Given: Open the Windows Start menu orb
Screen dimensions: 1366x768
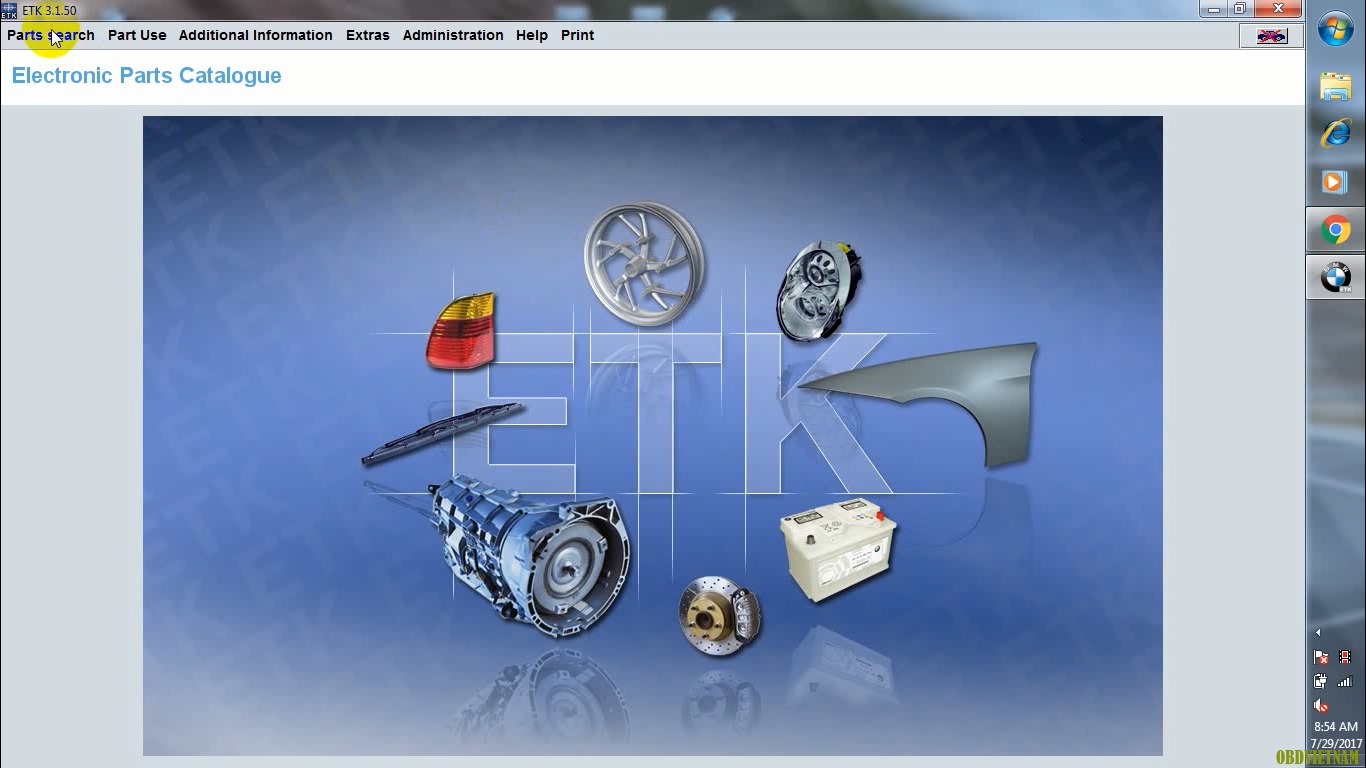Looking at the screenshot, I should (1336, 29).
